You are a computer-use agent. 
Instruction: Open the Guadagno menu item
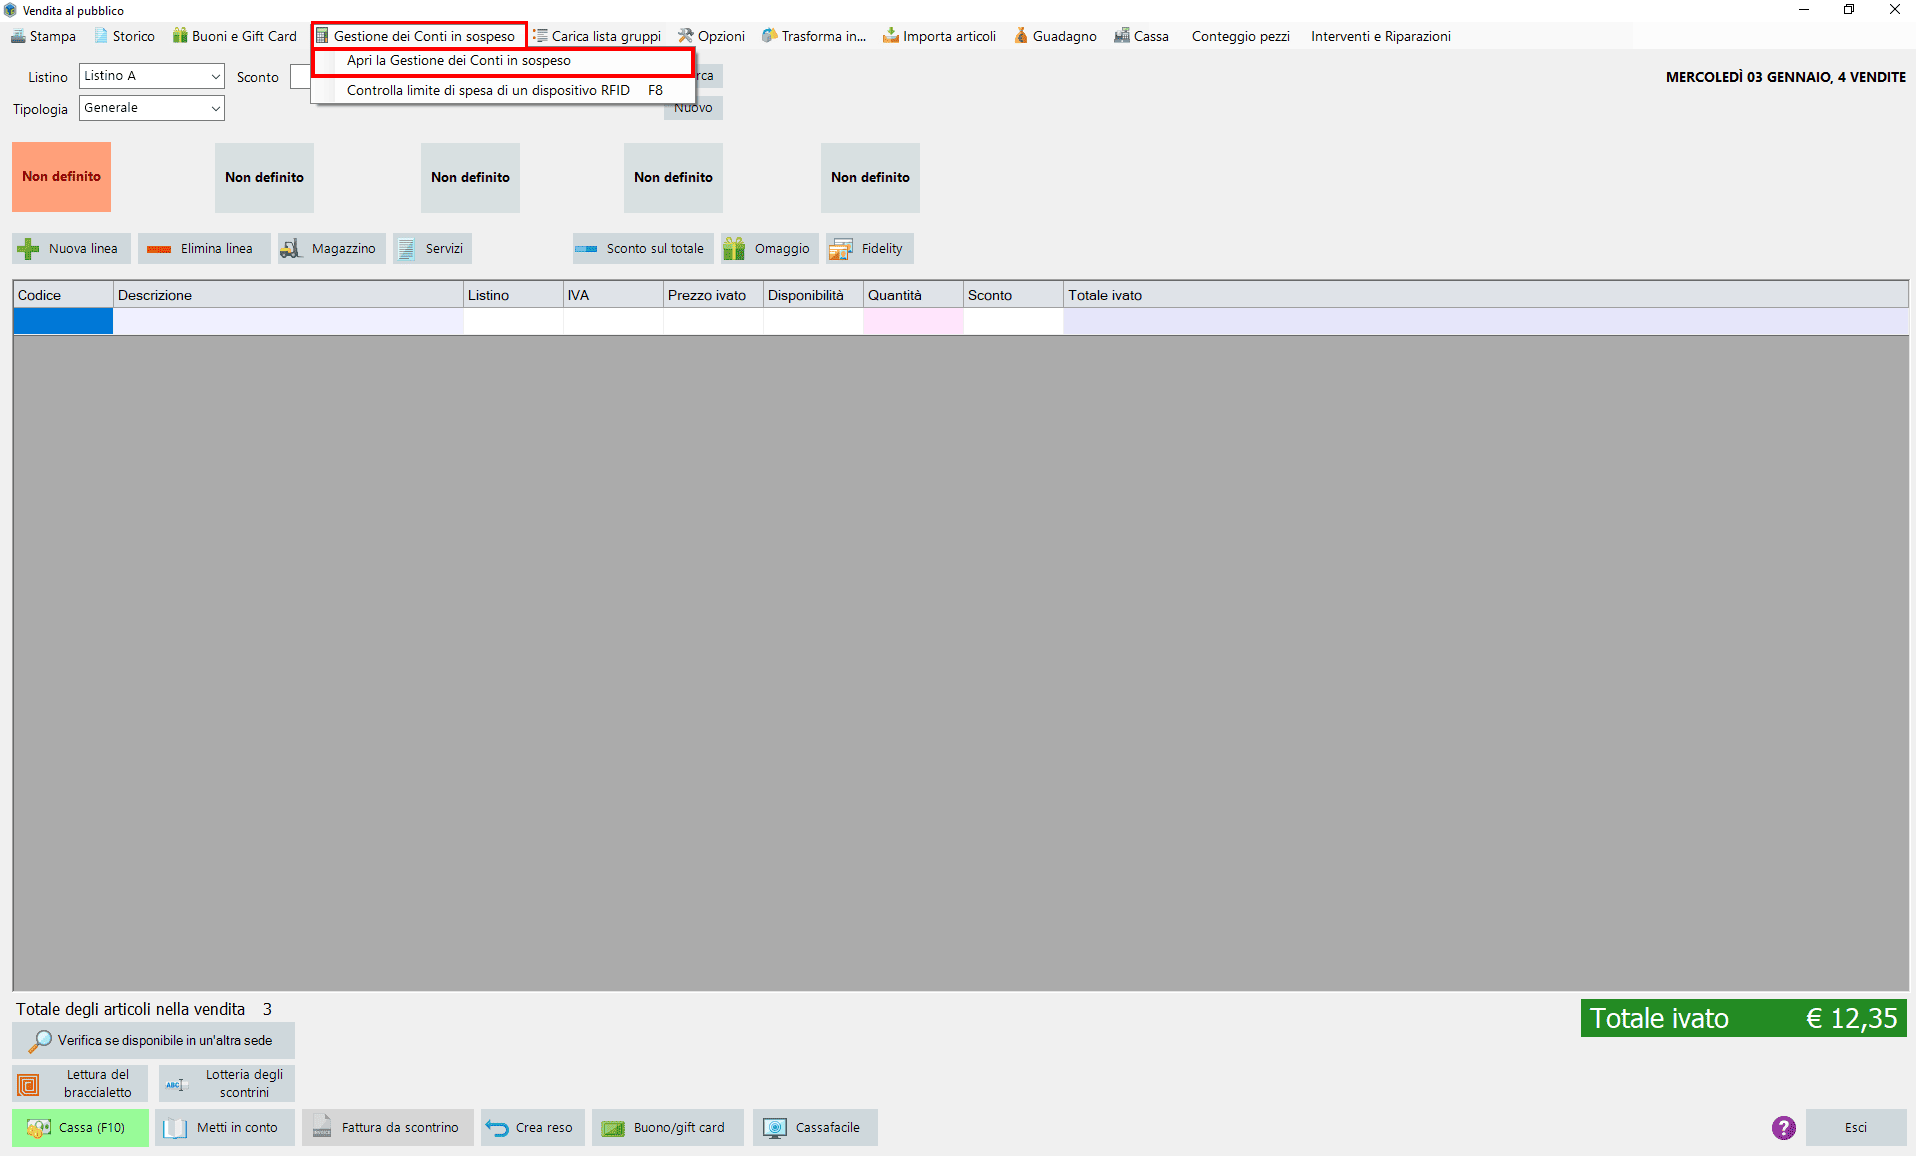tap(1055, 36)
